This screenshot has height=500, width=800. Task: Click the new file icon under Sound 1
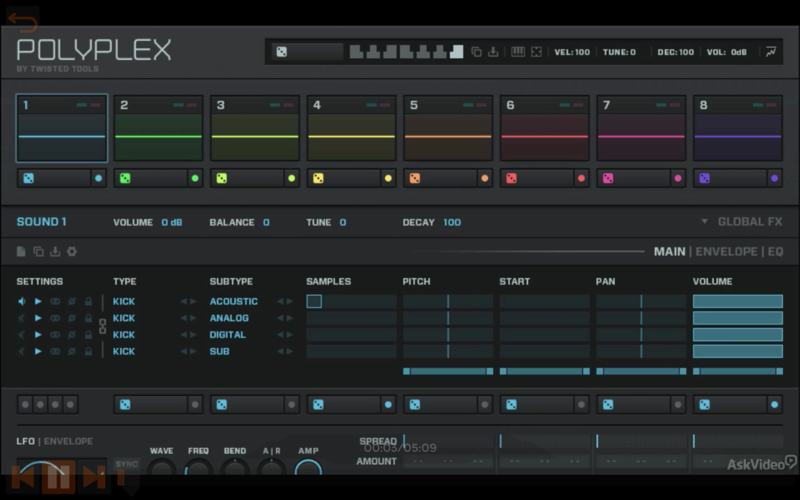pos(21,251)
